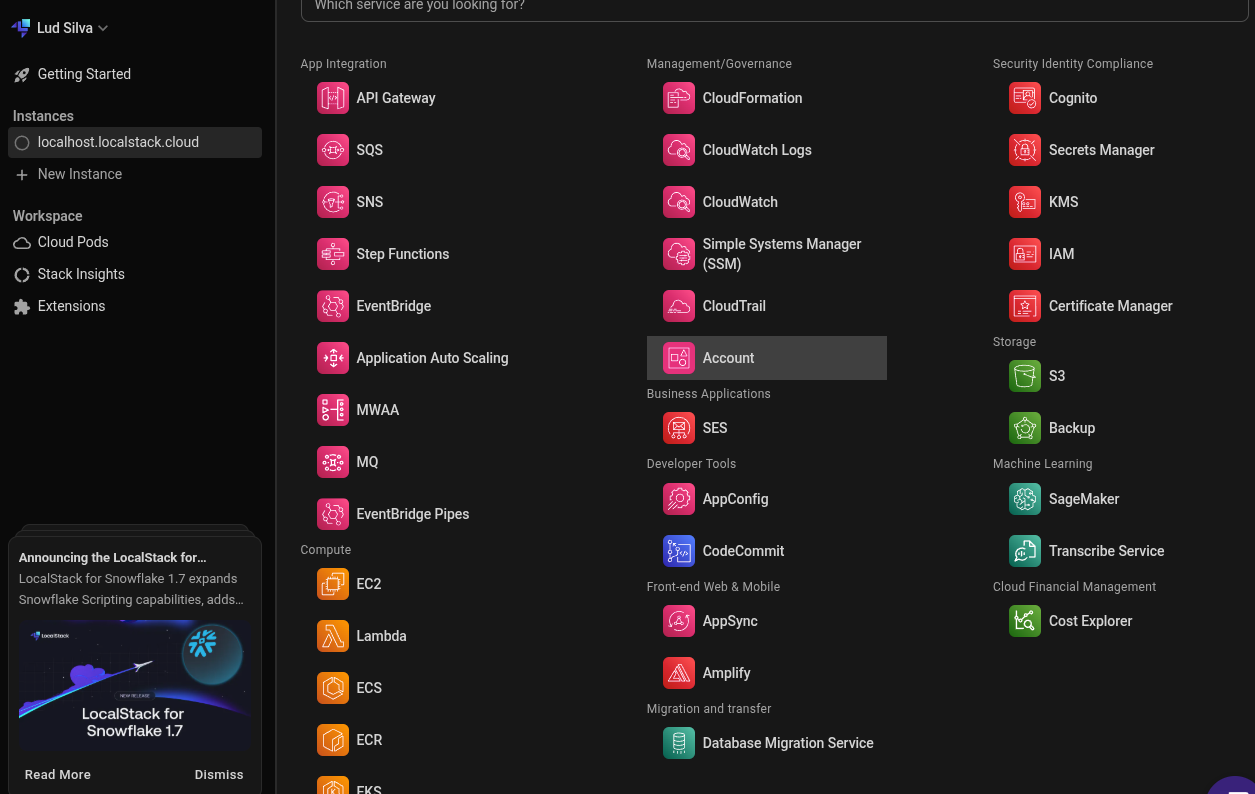Viewport: 1255px width, 794px height.
Task: Click the LocalStack for Snowflake thumbnail
Action: [x=135, y=685]
